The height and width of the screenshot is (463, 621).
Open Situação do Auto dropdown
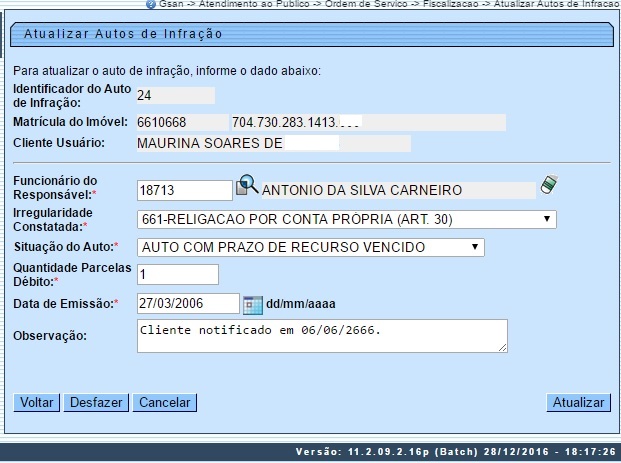[x=310, y=247]
